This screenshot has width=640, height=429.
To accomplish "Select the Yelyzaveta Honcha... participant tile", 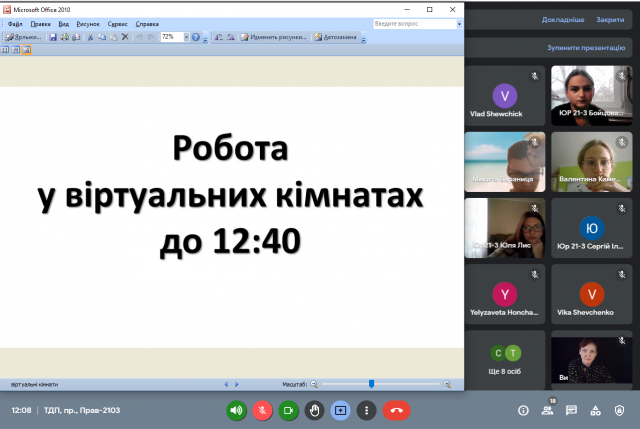I will [x=505, y=294].
